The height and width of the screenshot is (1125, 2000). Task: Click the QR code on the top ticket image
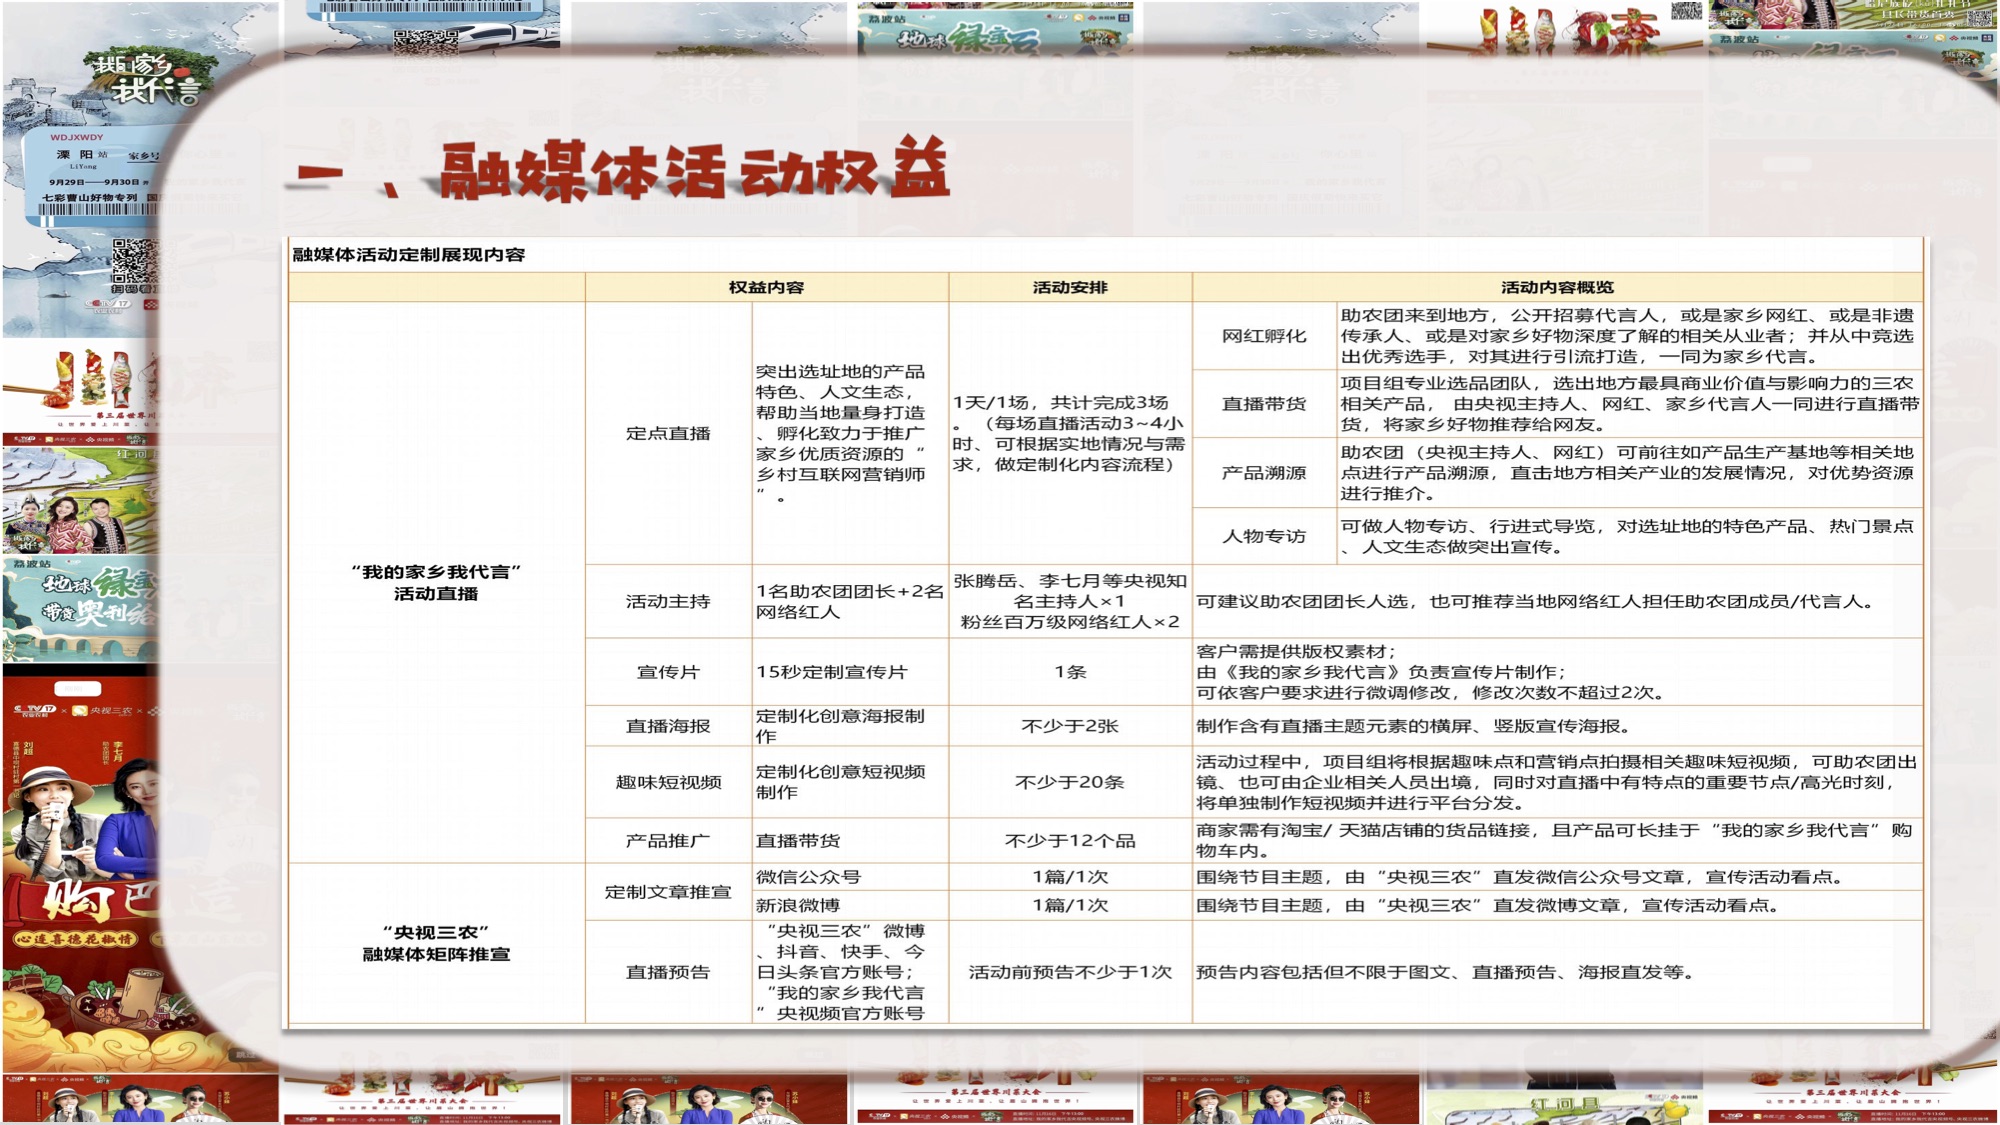tap(426, 40)
